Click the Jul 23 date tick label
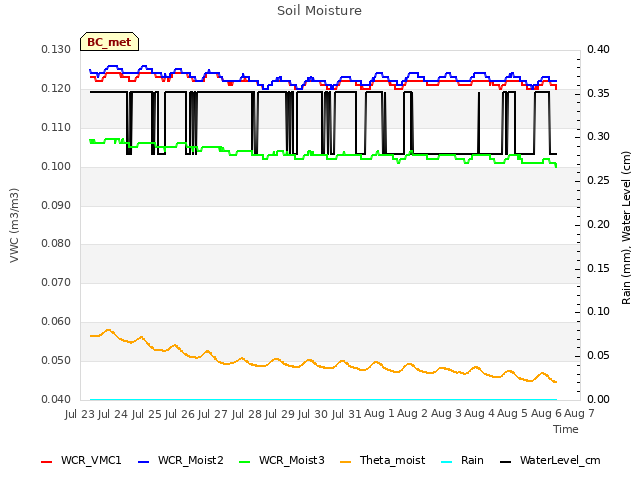This screenshot has width=640, height=480. (x=79, y=414)
